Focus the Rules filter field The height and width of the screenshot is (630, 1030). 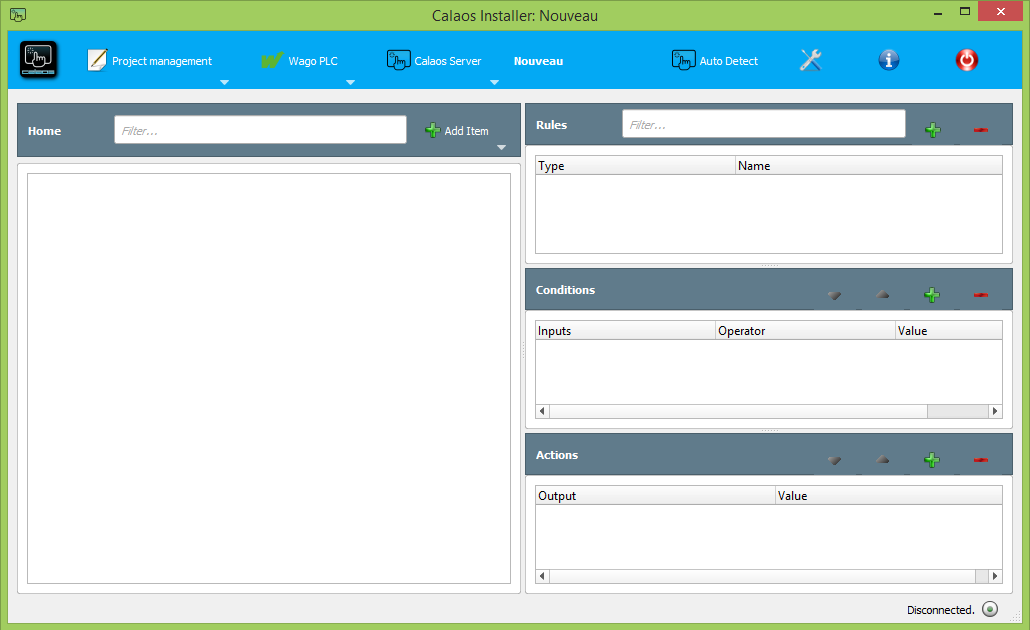763,124
